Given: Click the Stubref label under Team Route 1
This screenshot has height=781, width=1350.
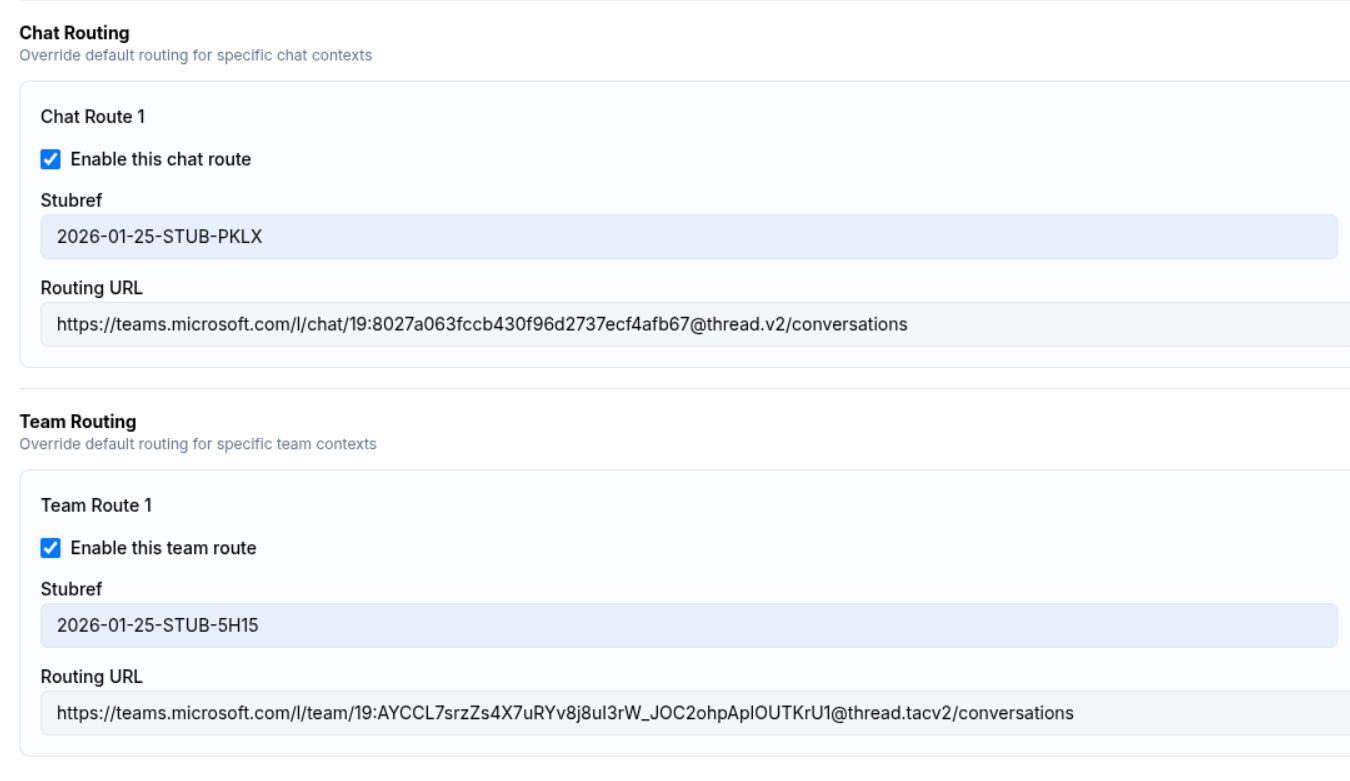Looking at the screenshot, I should coord(71,589).
